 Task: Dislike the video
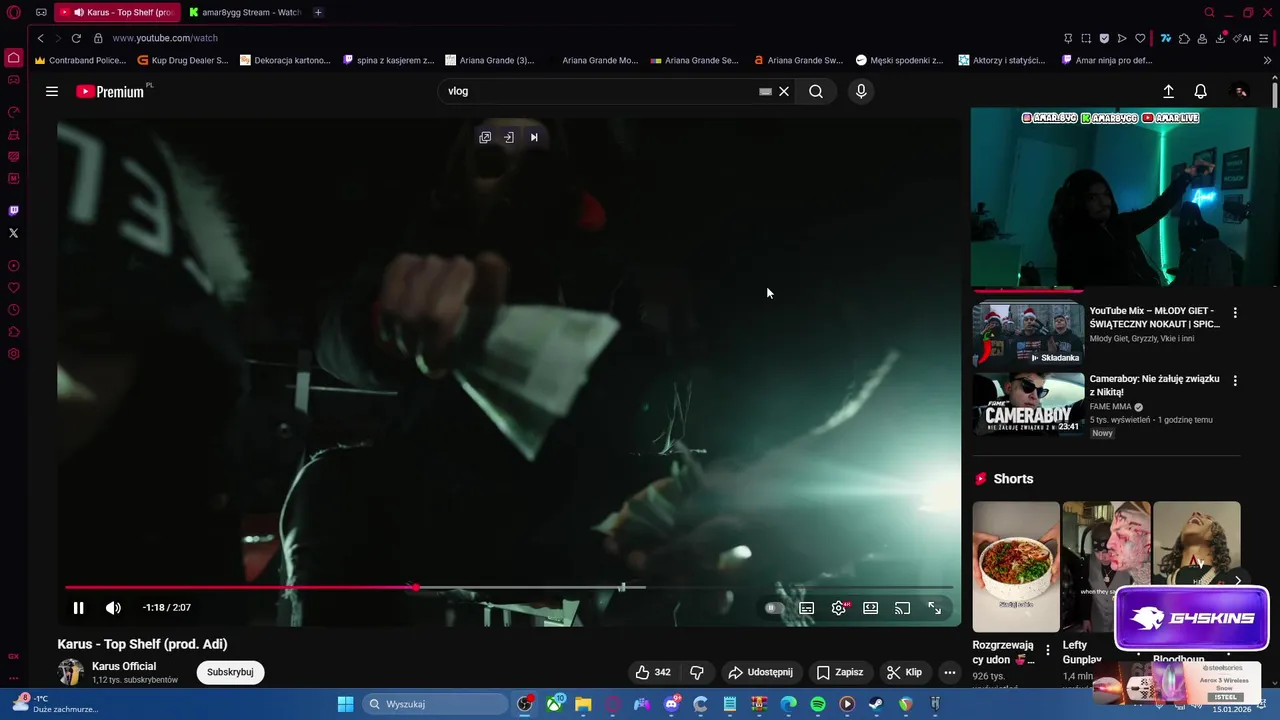click(x=697, y=672)
